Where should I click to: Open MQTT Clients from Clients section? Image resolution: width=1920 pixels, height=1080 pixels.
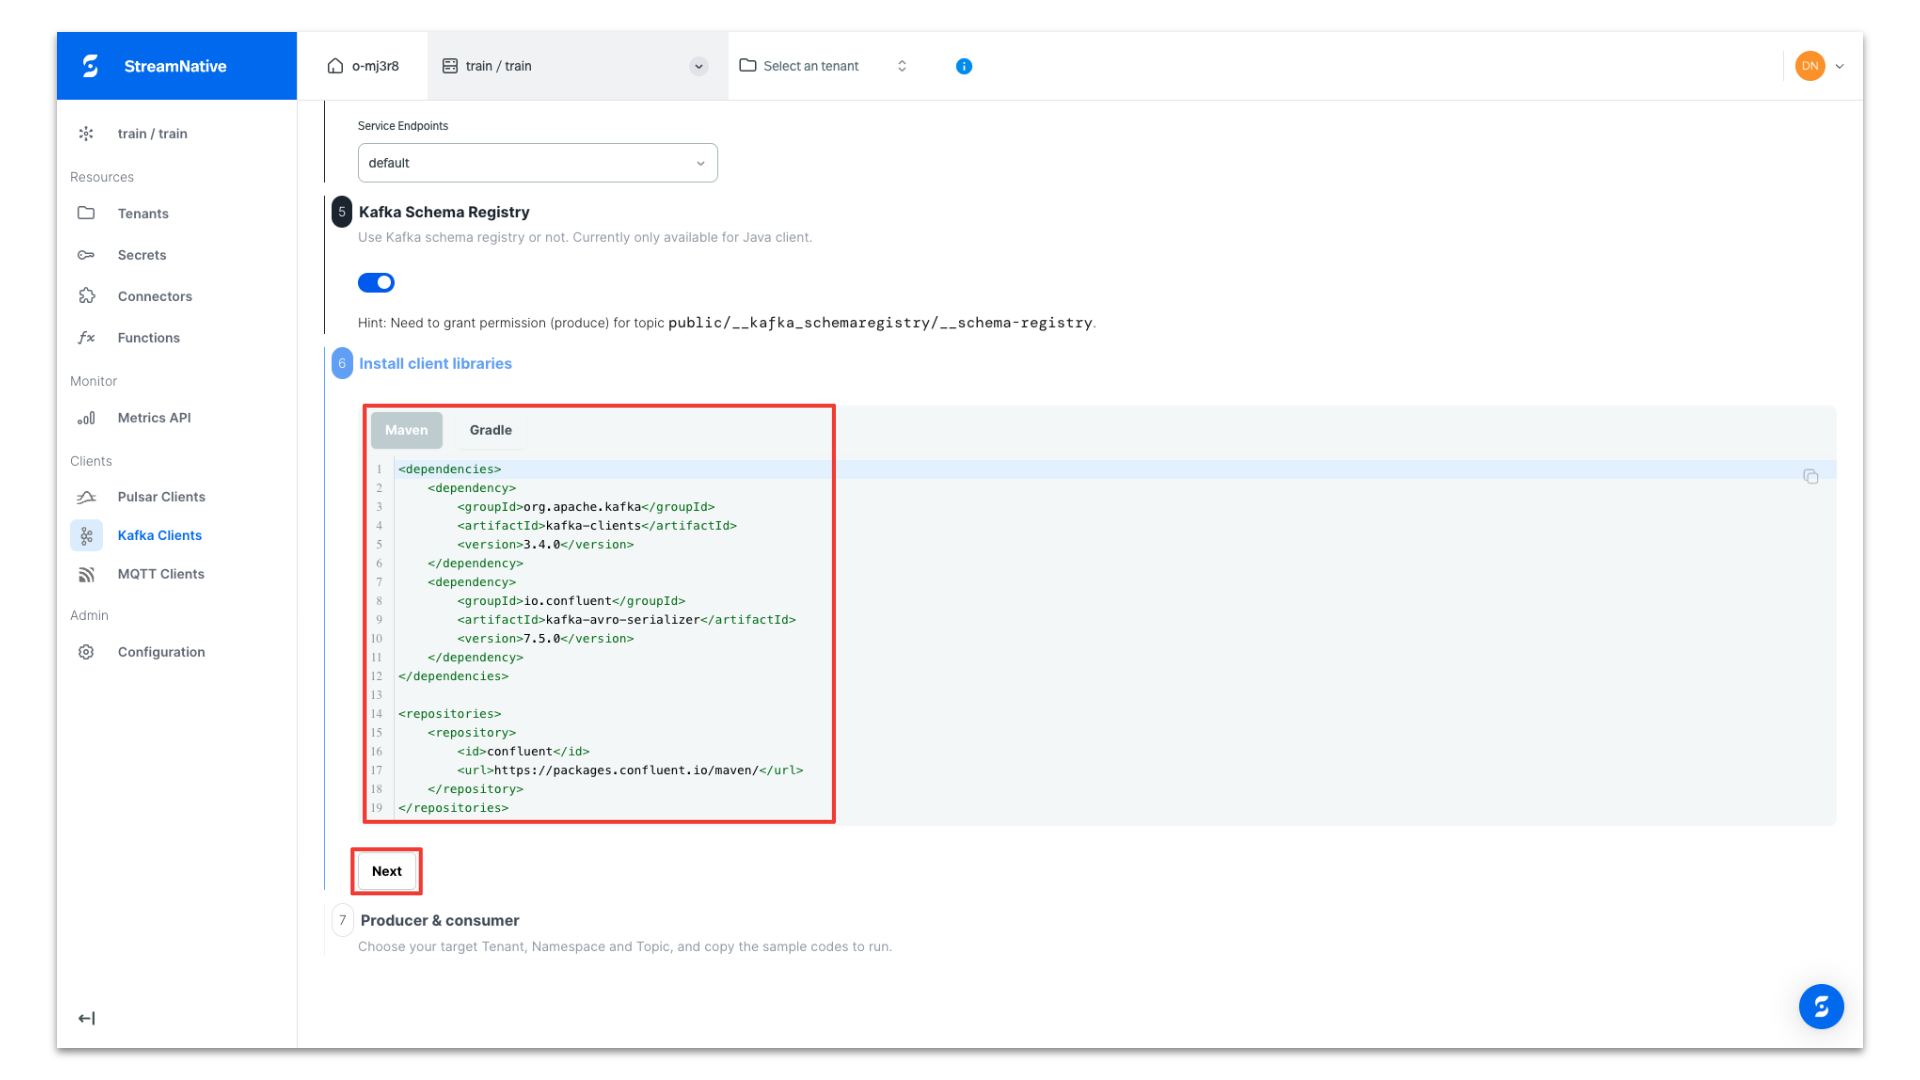click(x=161, y=574)
